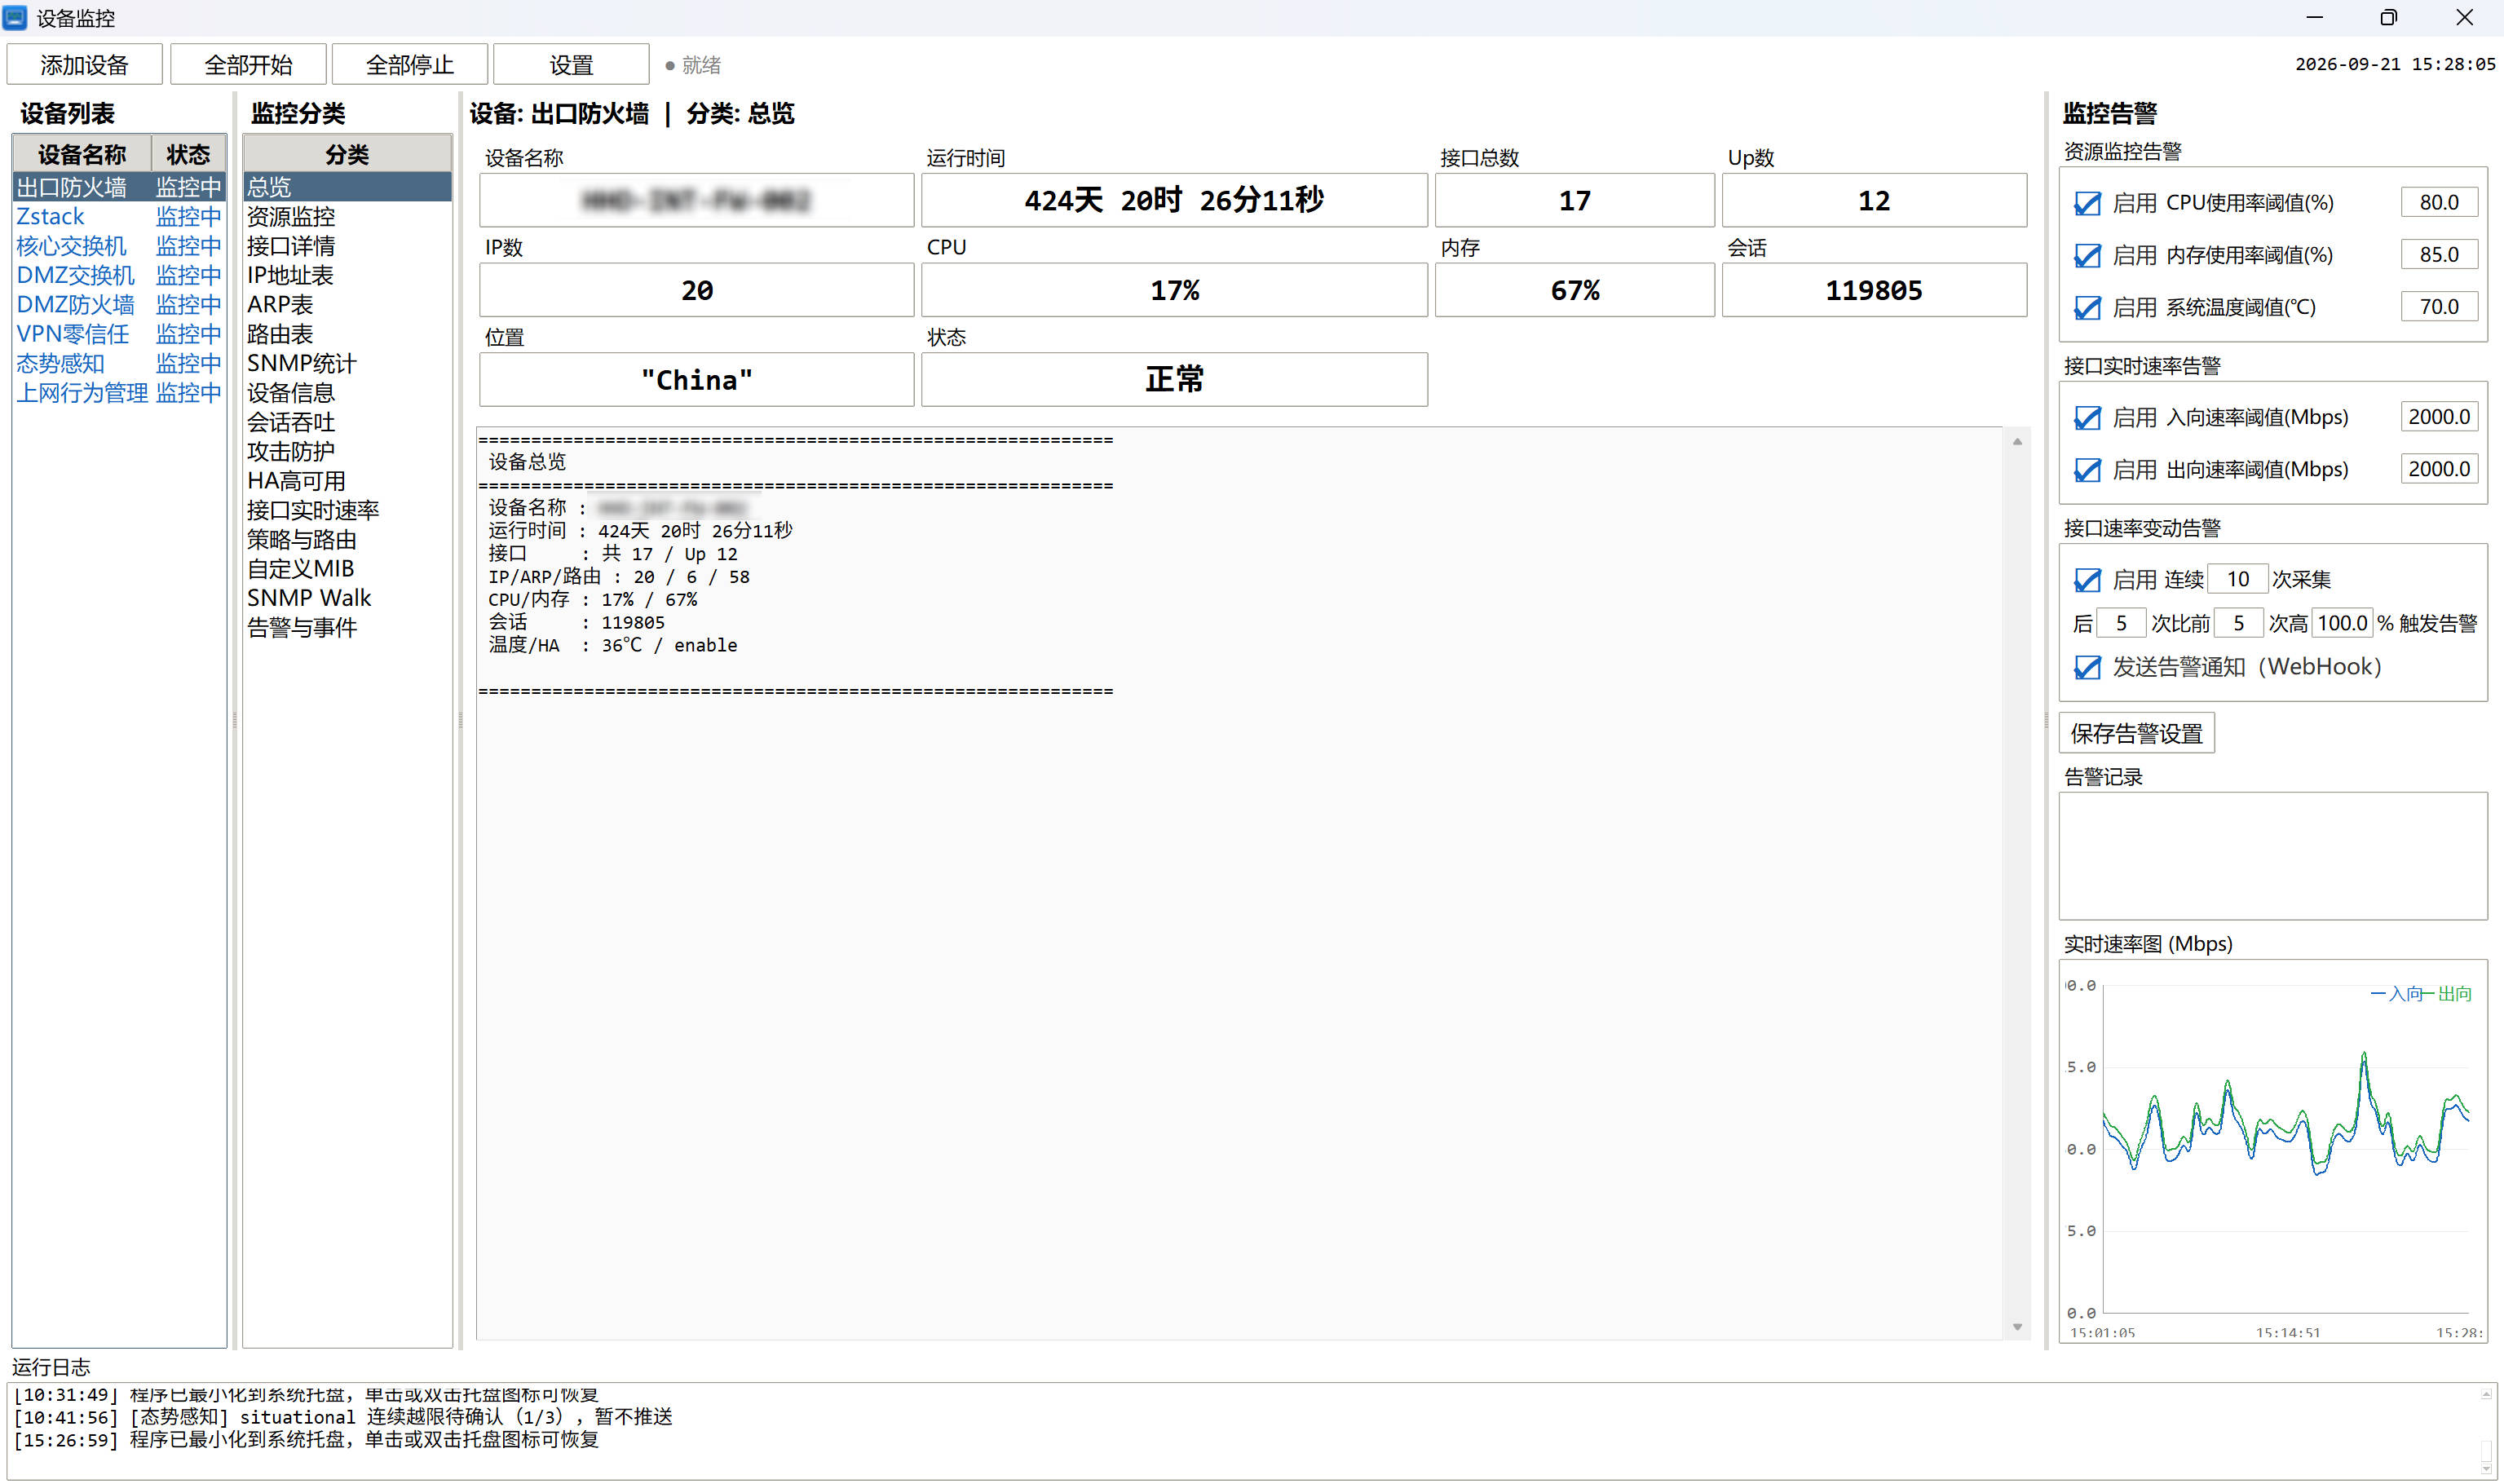Viewport: 2504px width, 1484px height.
Task: Click the 保存告警设置 button
Action: tap(2136, 733)
